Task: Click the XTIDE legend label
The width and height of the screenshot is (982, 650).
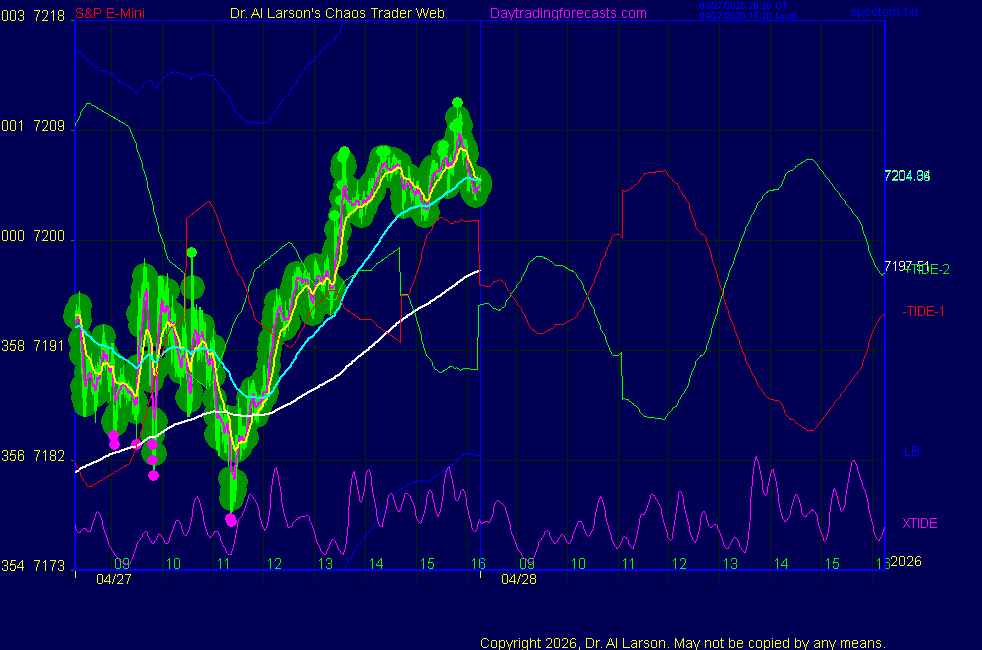Action: pos(919,524)
